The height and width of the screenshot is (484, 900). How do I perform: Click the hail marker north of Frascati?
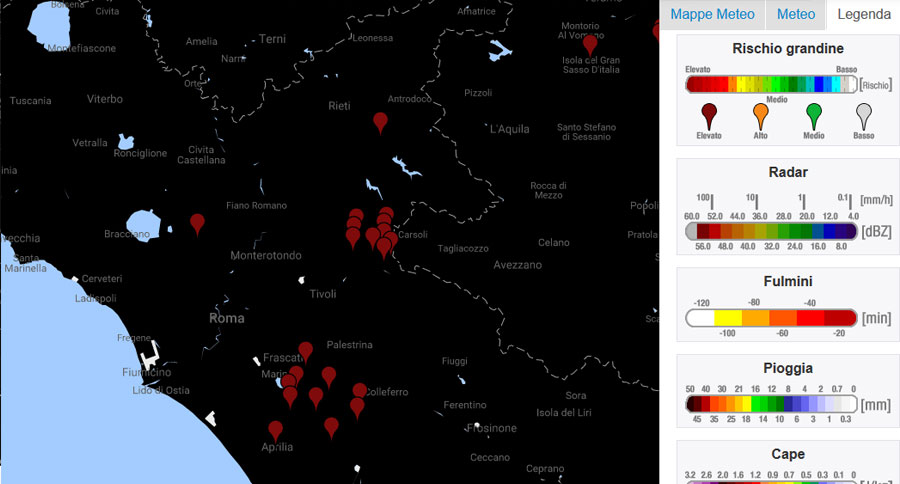(x=306, y=350)
